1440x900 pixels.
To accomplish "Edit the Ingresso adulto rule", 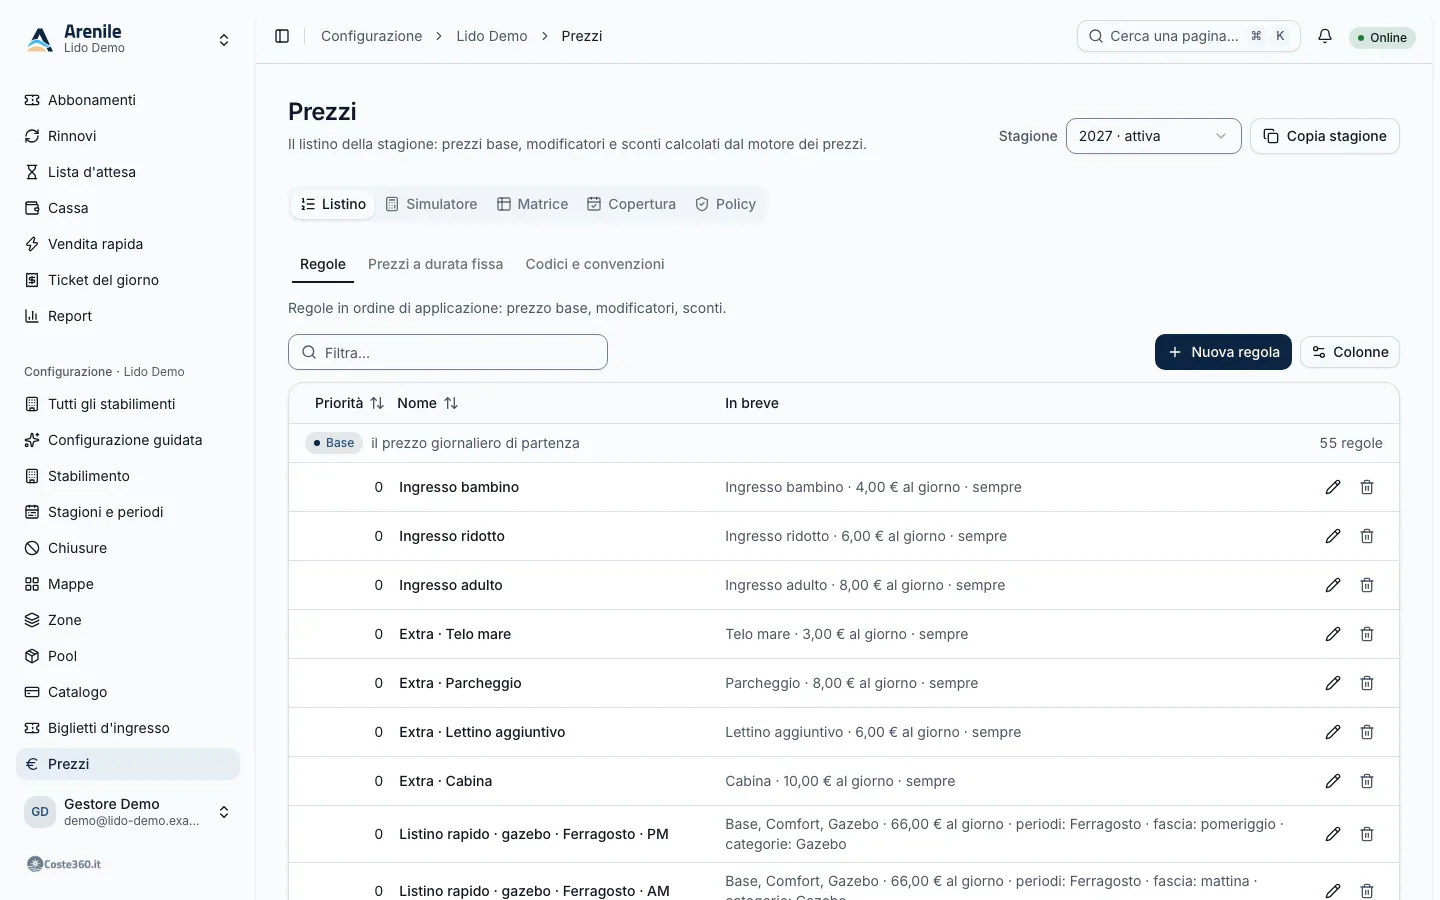I will point(1333,585).
